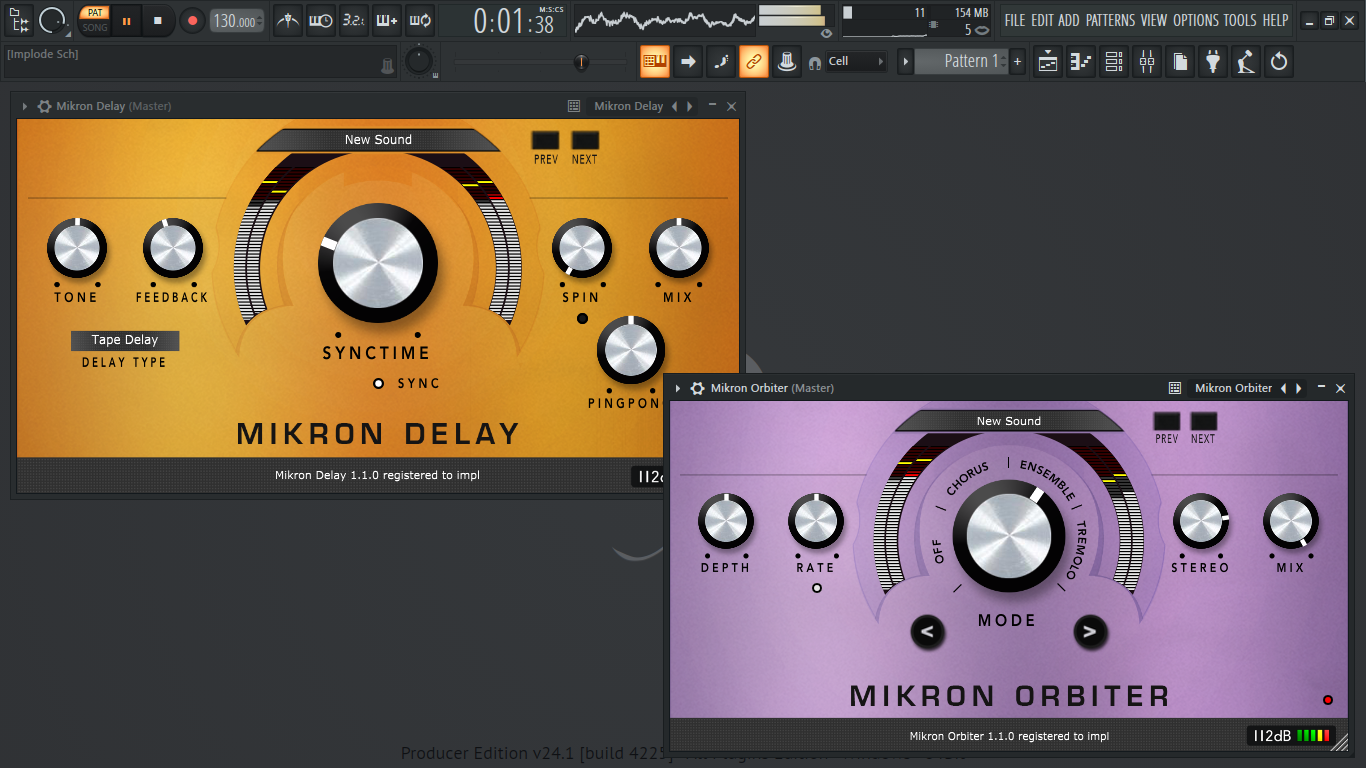Open the plugin picker plug icon

pos(1213,61)
